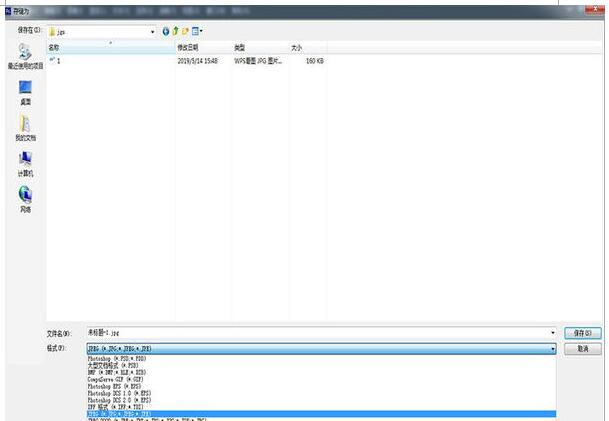Choose CompuServe GIF (*.GIF) format

[x=116, y=379]
